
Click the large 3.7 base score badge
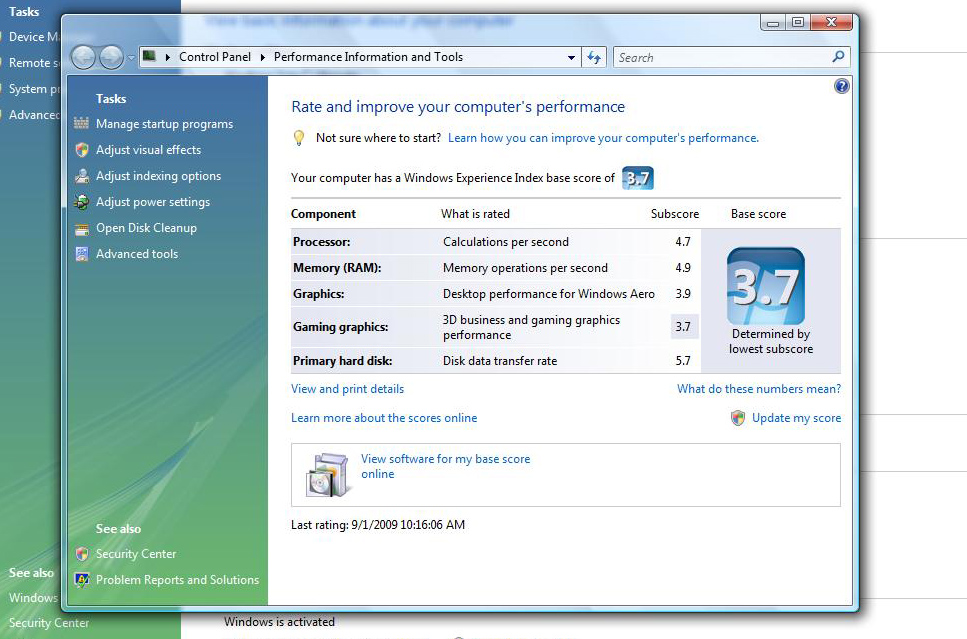(x=766, y=286)
